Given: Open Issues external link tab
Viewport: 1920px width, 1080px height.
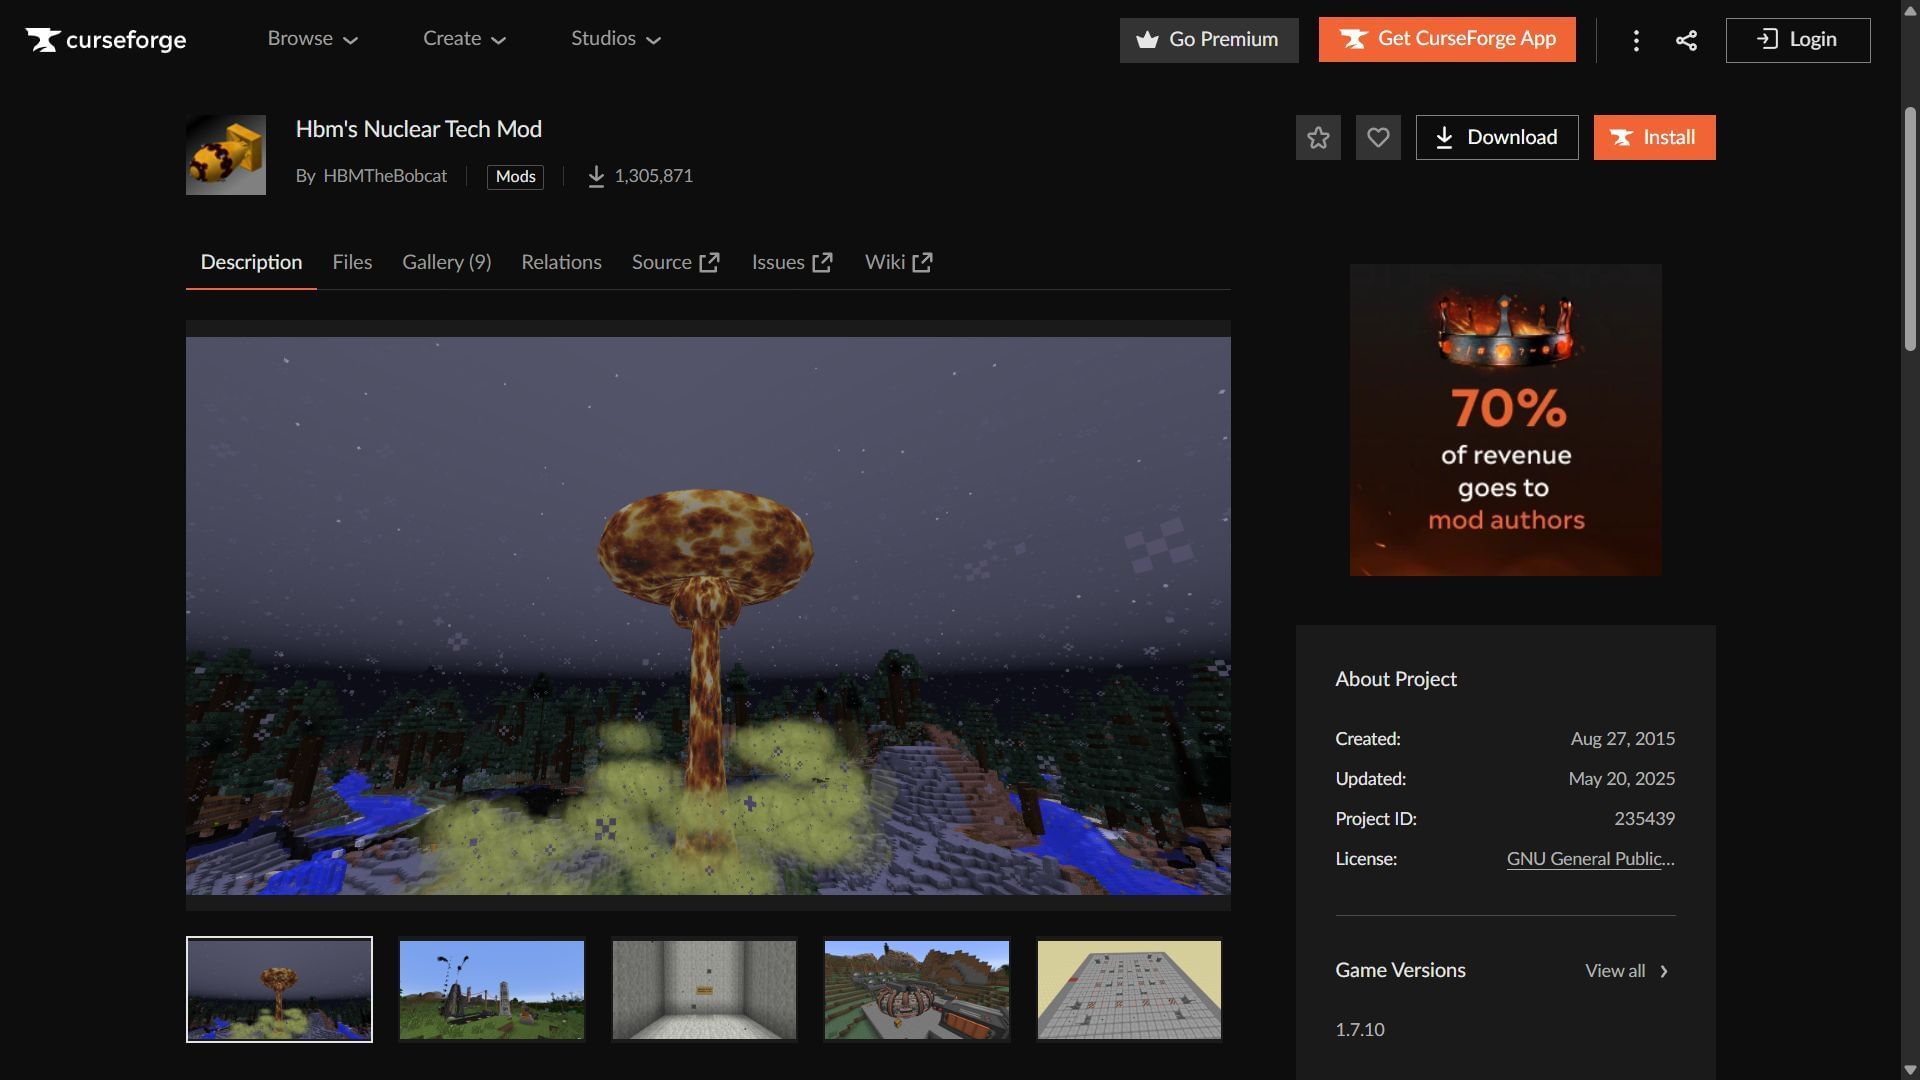Looking at the screenshot, I should pos(791,262).
